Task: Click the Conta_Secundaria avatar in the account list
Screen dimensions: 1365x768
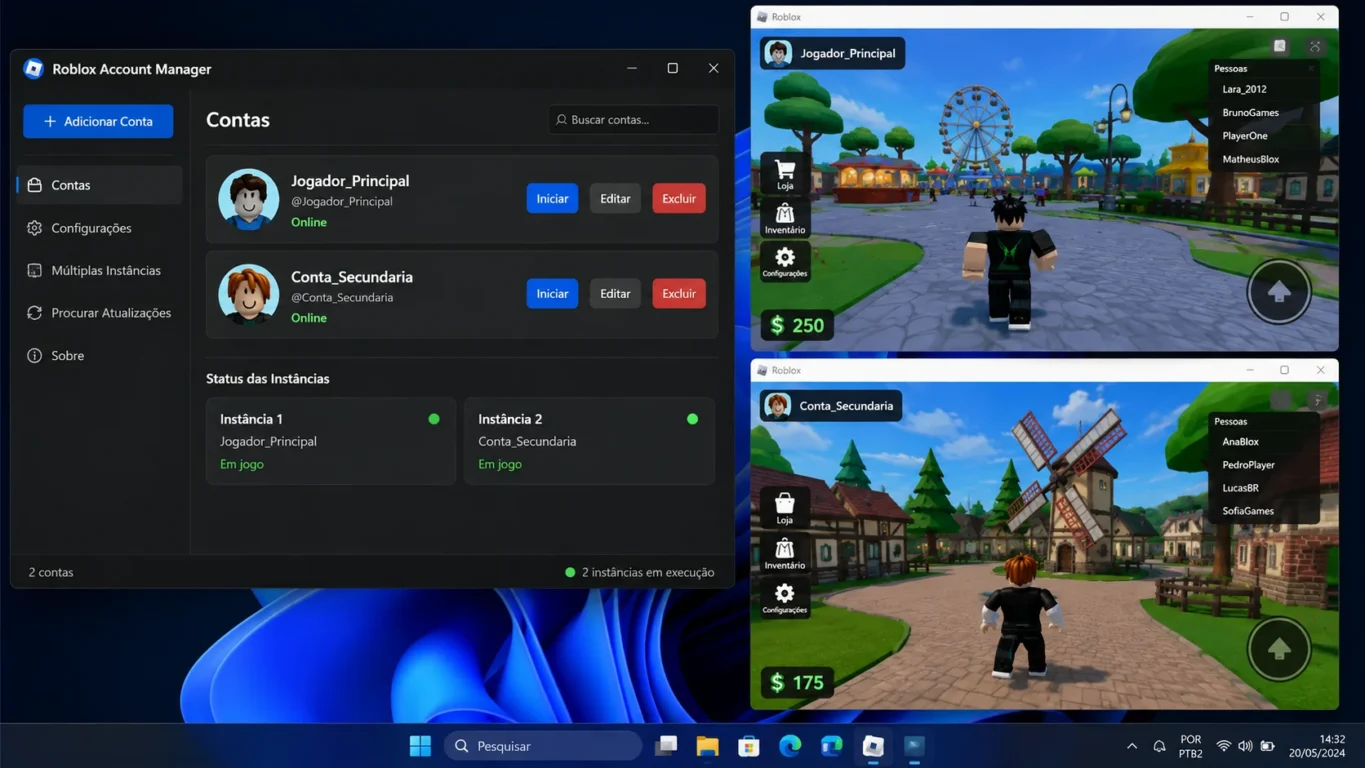Action: (248, 294)
